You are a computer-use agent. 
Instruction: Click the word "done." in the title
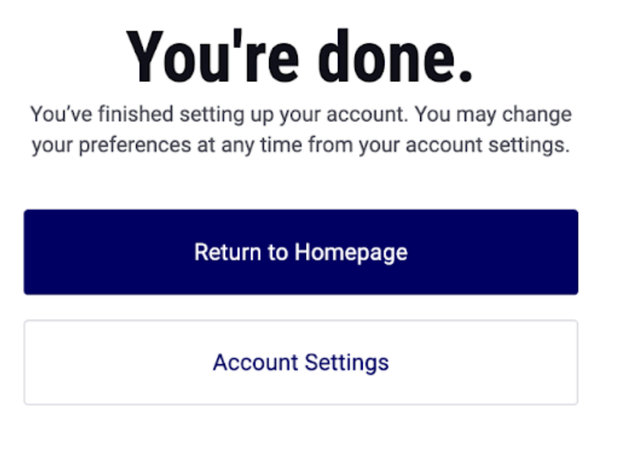(x=395, y=56)
